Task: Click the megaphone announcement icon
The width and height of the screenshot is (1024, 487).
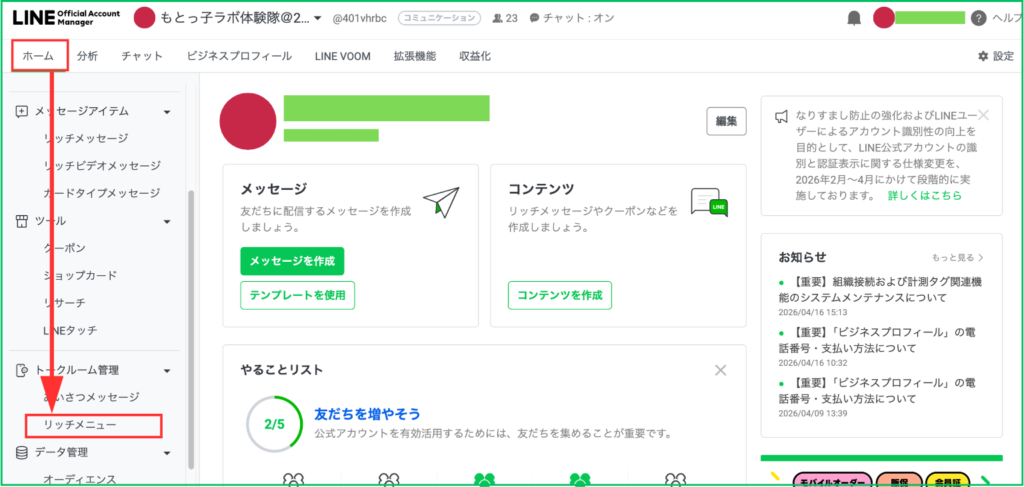Action: pyautogui.click(x=782, y=117)
